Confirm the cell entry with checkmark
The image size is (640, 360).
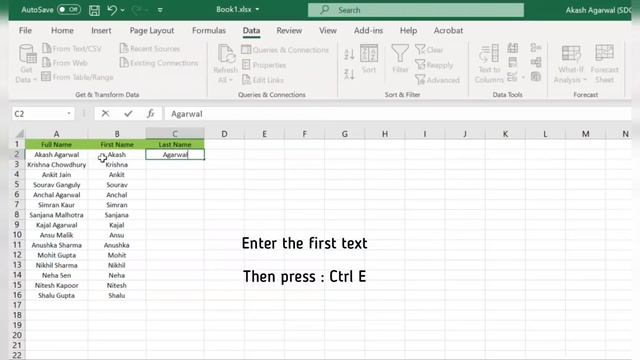click(x=128, y=113)
